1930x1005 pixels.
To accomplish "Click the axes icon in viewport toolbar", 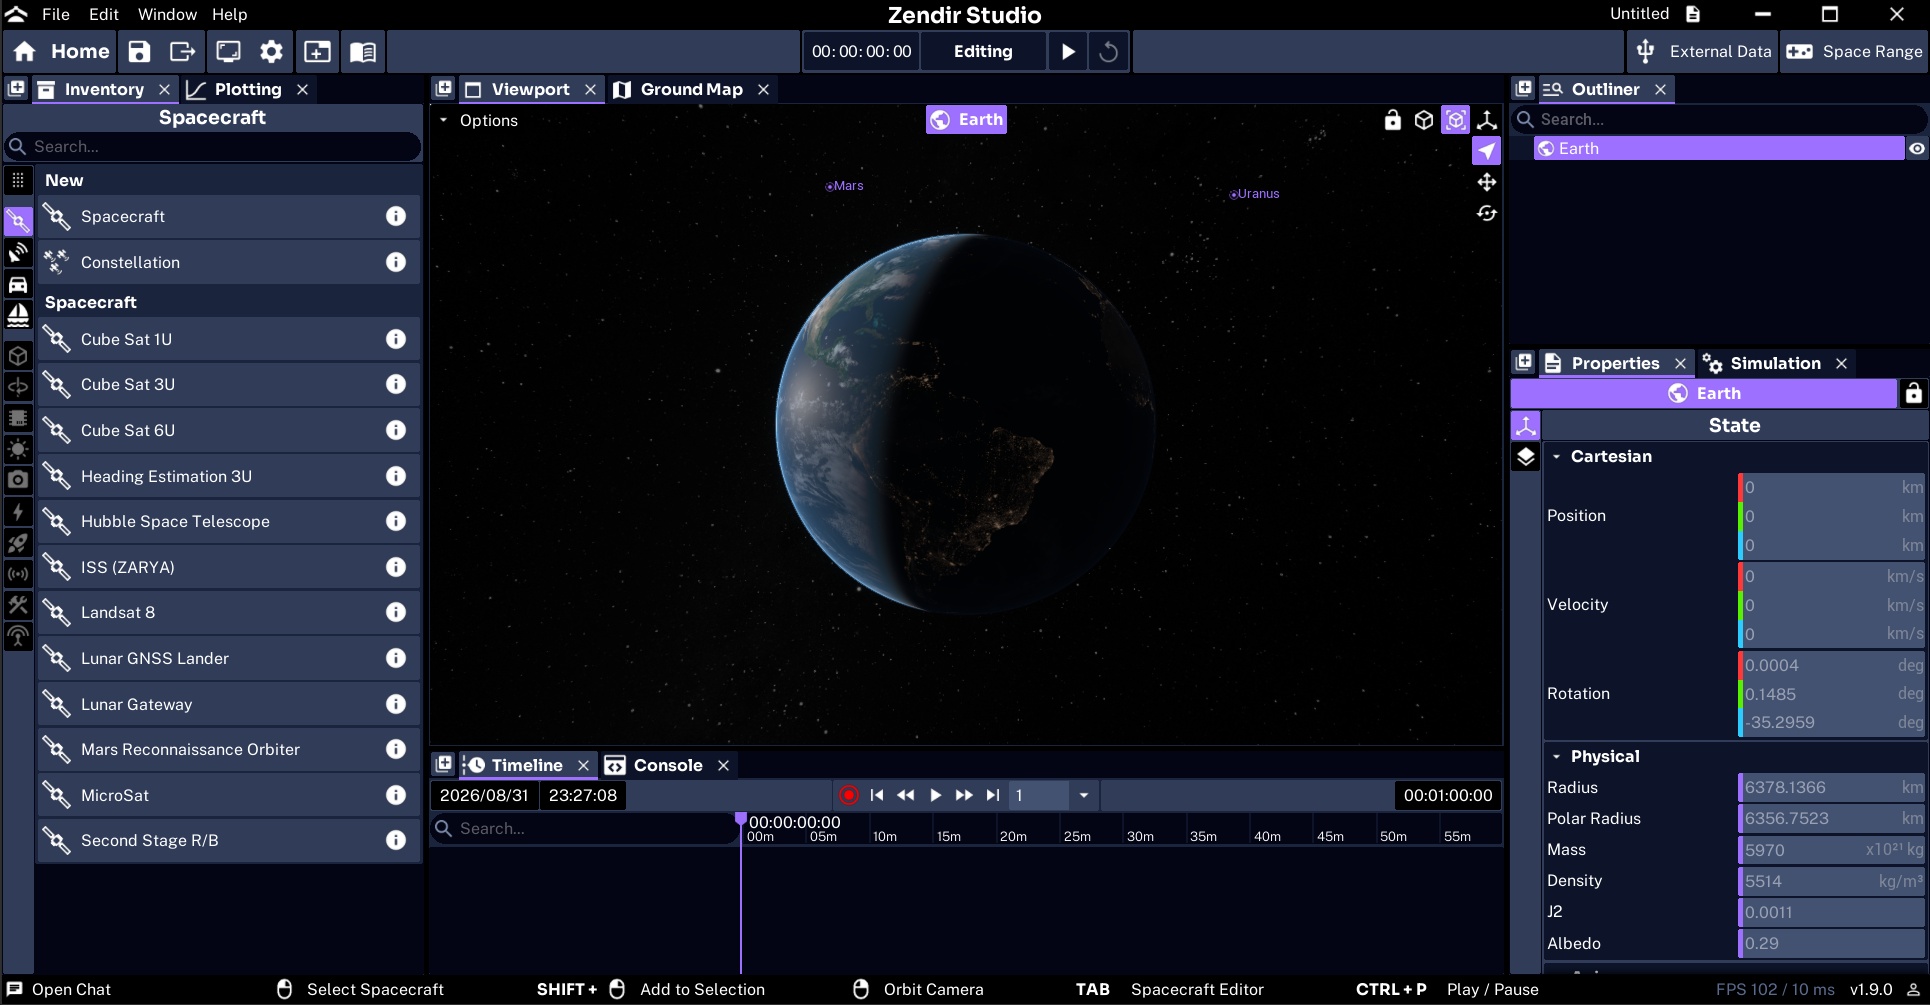I will click(1487, 120).
